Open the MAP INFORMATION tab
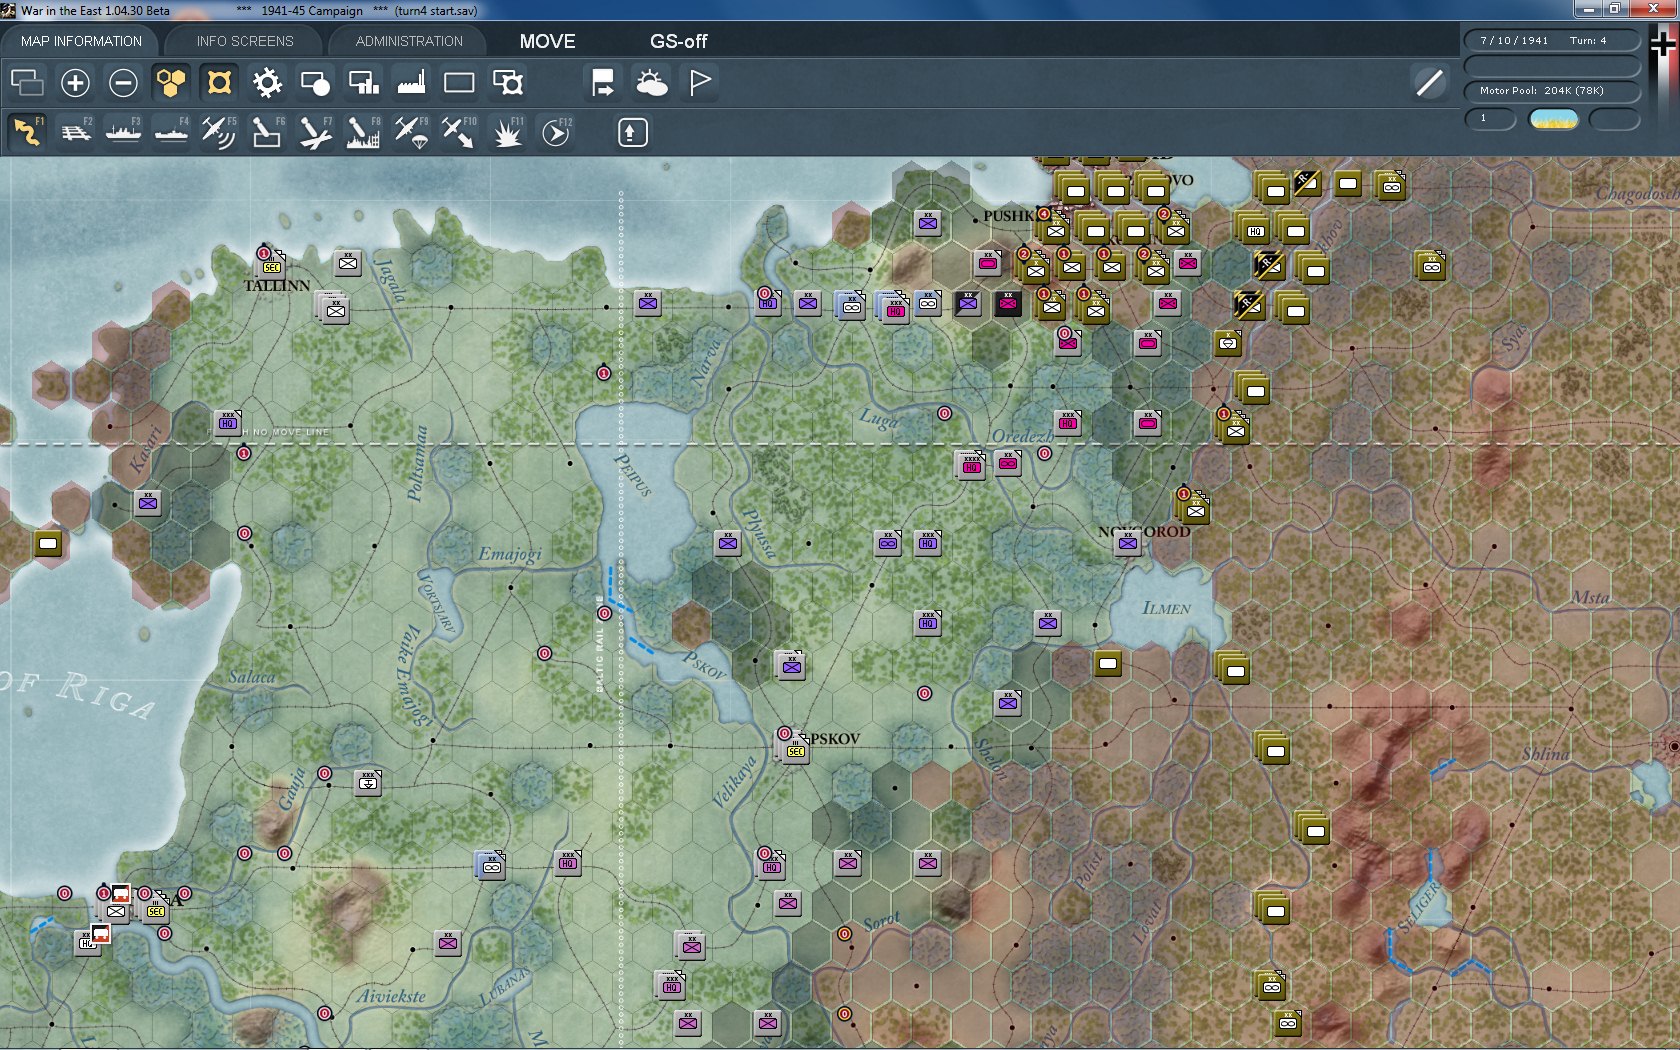The height and width of the screenshot is (1050, 1680). click(82, 41)
